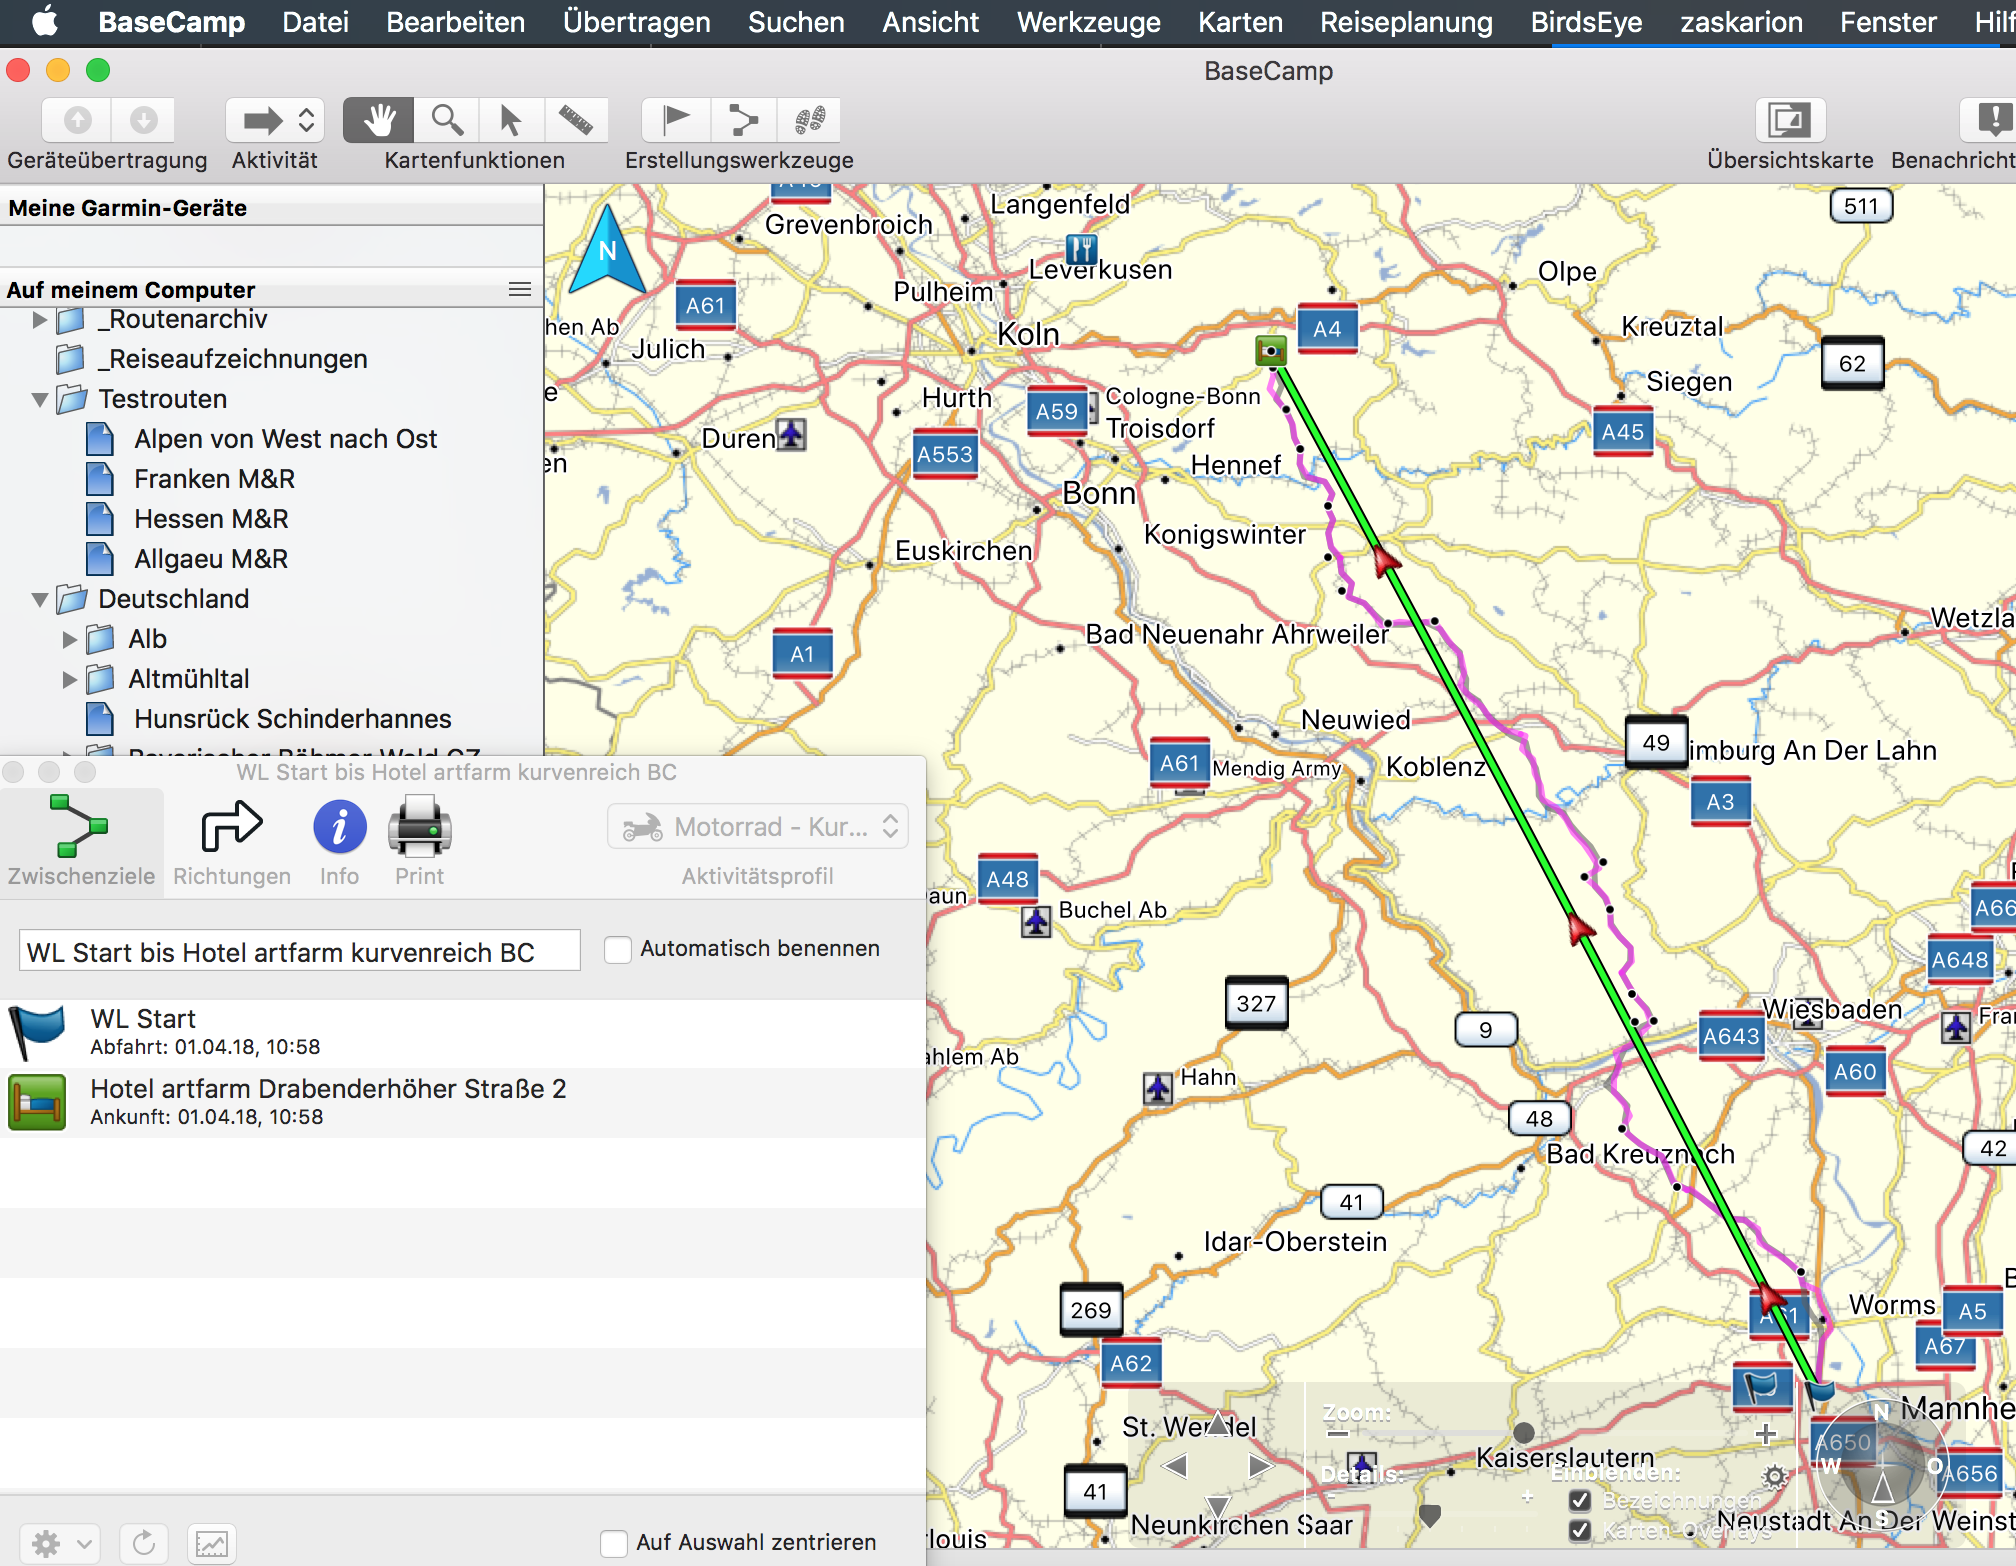The width and height of the screenshot is (2016, 1566).
Task: Open the elevation graph button
Action: tap(211, 1543)
